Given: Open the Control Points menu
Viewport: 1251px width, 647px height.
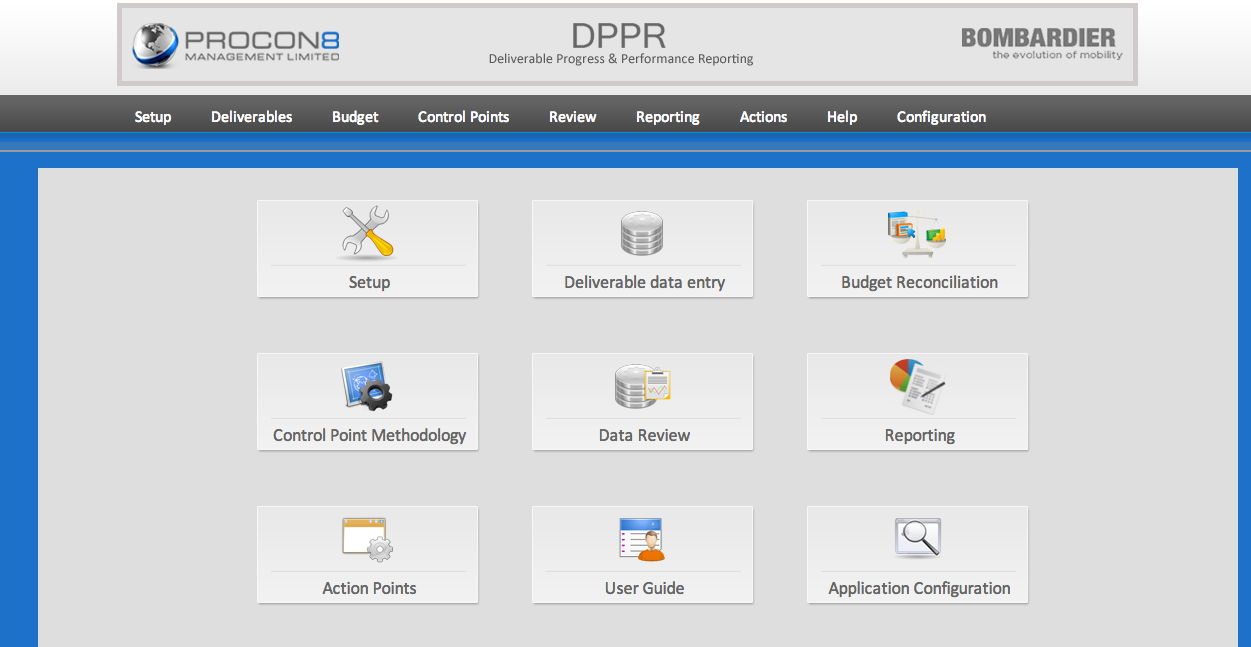Looking at the screenshot, I should (x=463, y=117).
